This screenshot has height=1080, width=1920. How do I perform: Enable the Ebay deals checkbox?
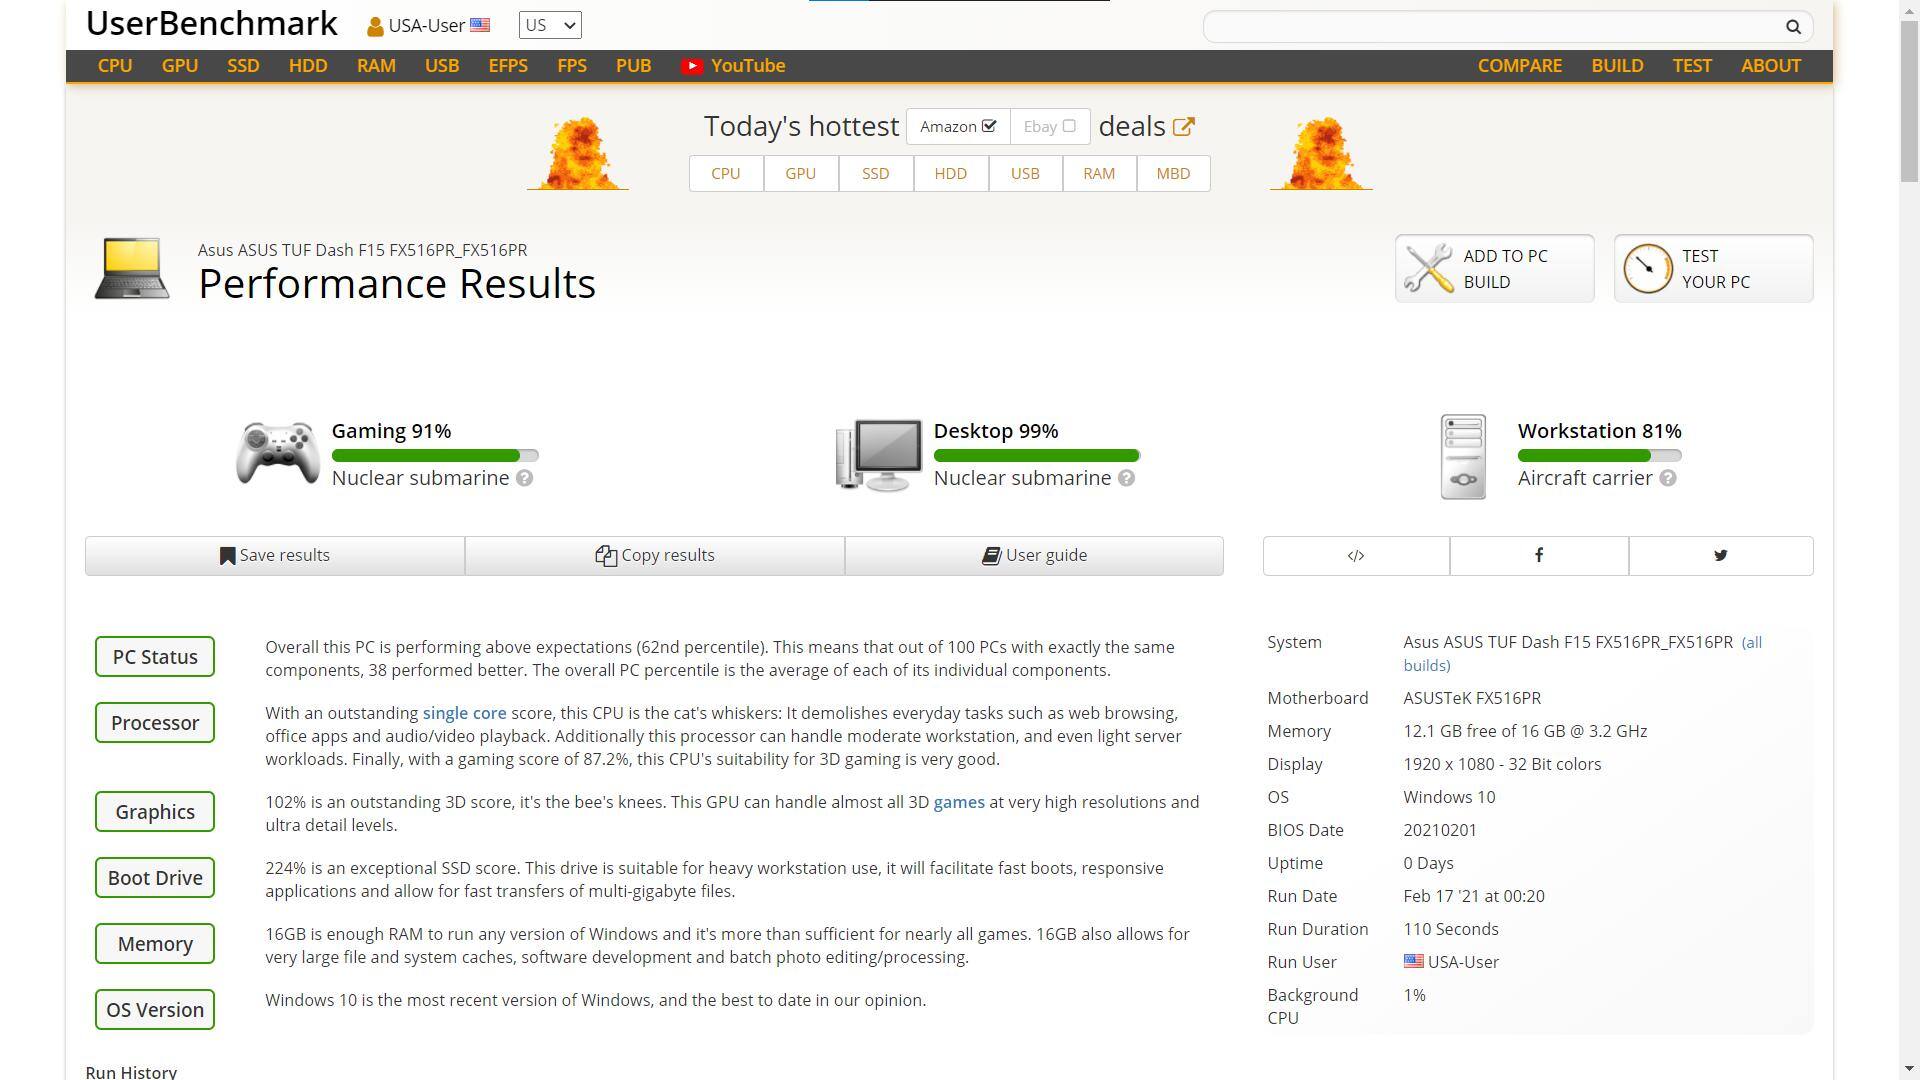1069,126
